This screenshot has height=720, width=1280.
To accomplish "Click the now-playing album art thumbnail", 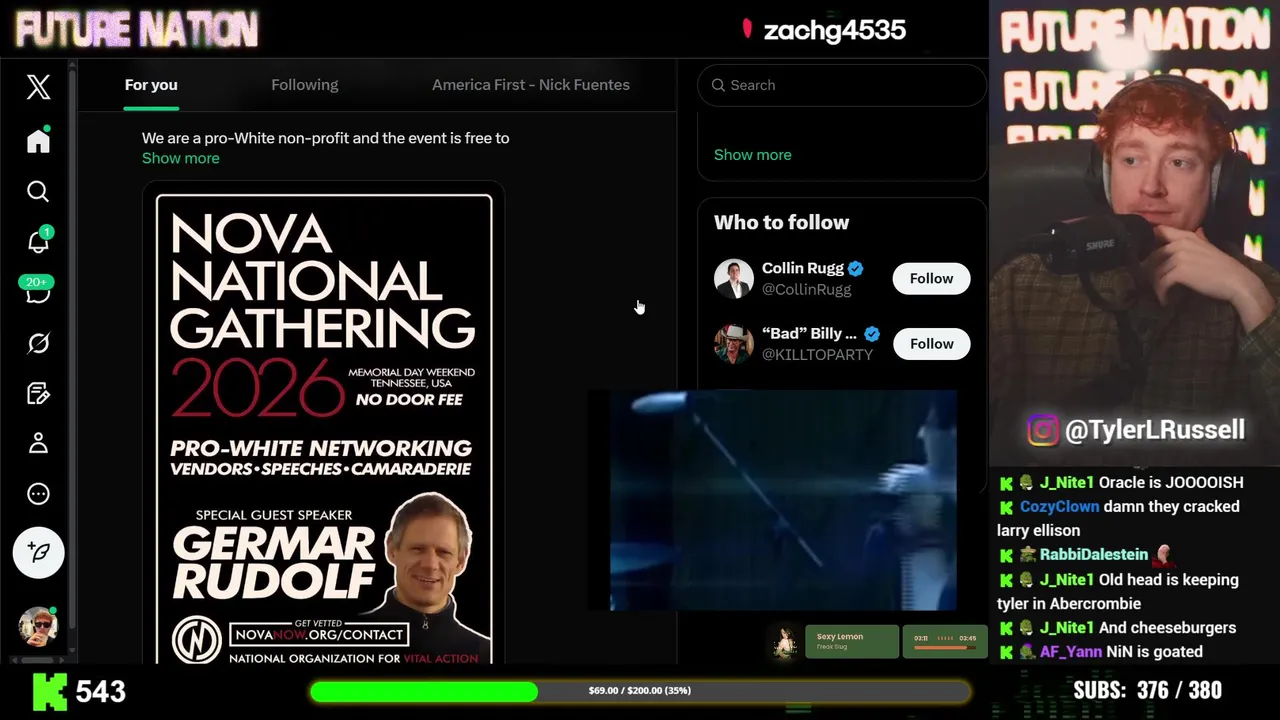I will pos(786,642).
